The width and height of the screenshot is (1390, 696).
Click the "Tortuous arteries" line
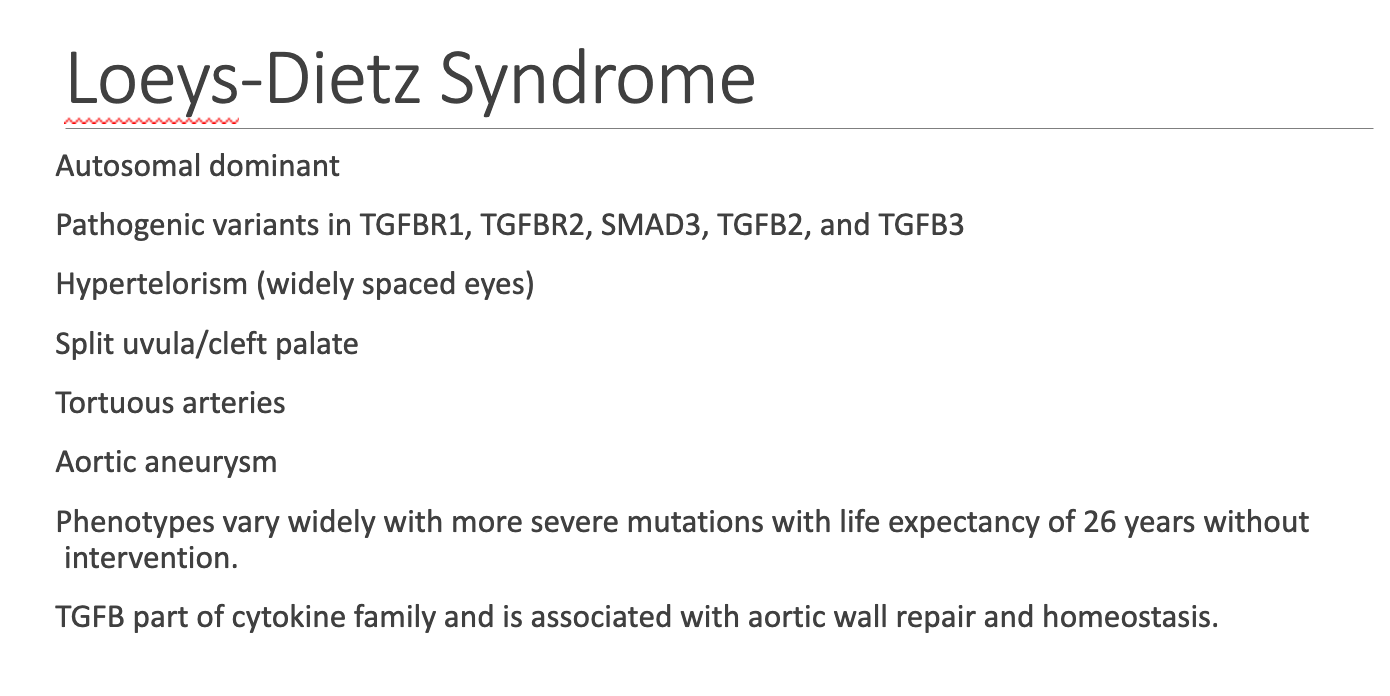coord(171,403)
